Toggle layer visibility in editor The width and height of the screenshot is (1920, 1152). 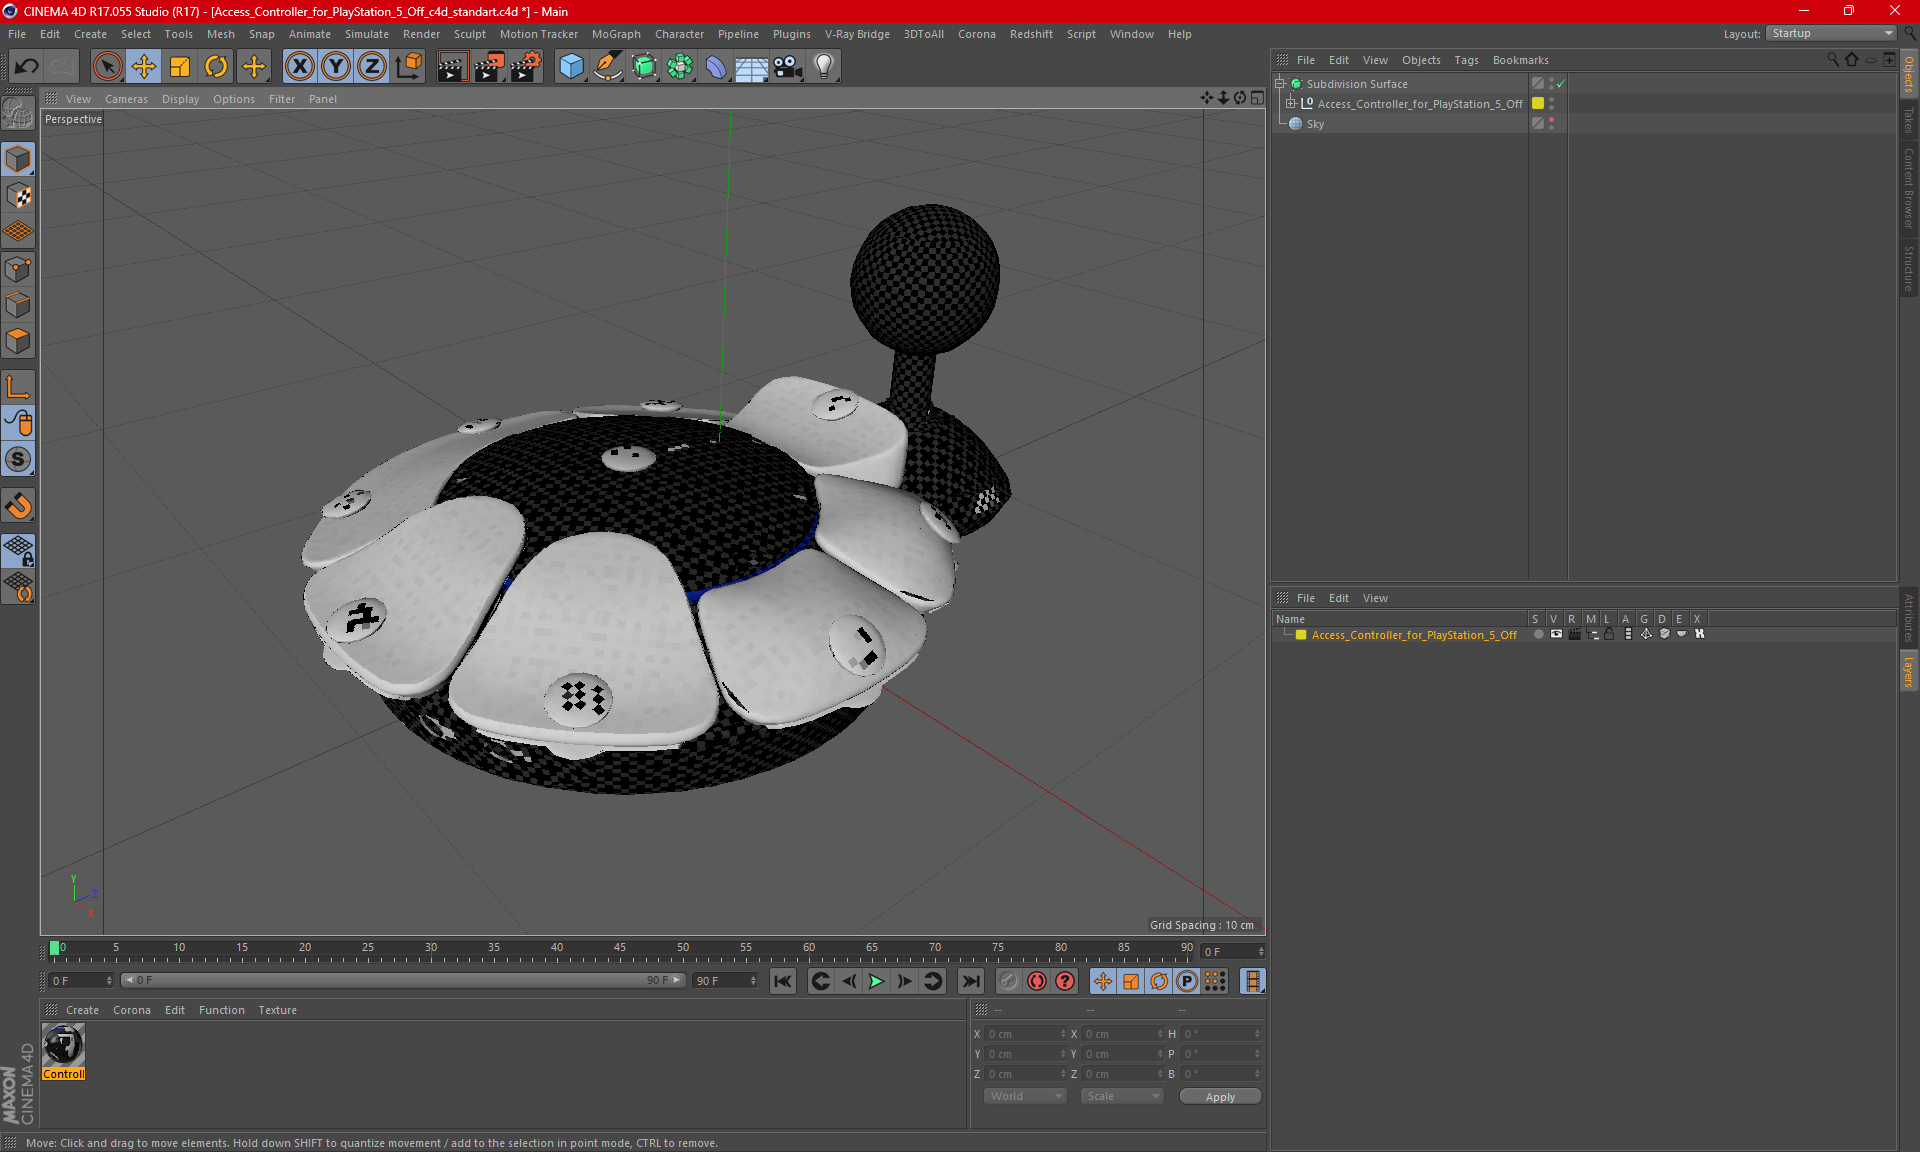[1556, 635]
